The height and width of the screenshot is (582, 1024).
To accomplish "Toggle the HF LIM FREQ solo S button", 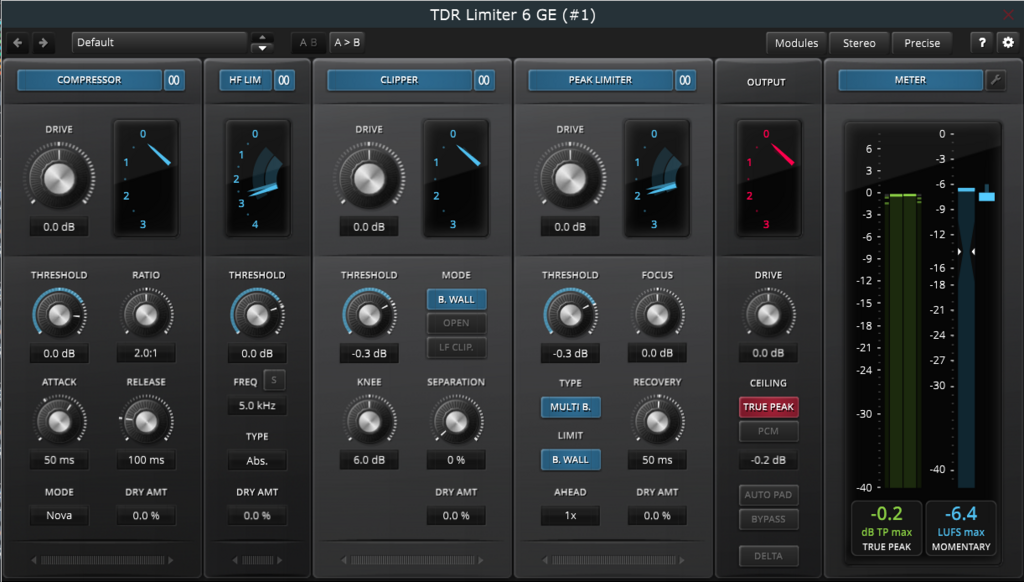I will [x=274, y=380].
